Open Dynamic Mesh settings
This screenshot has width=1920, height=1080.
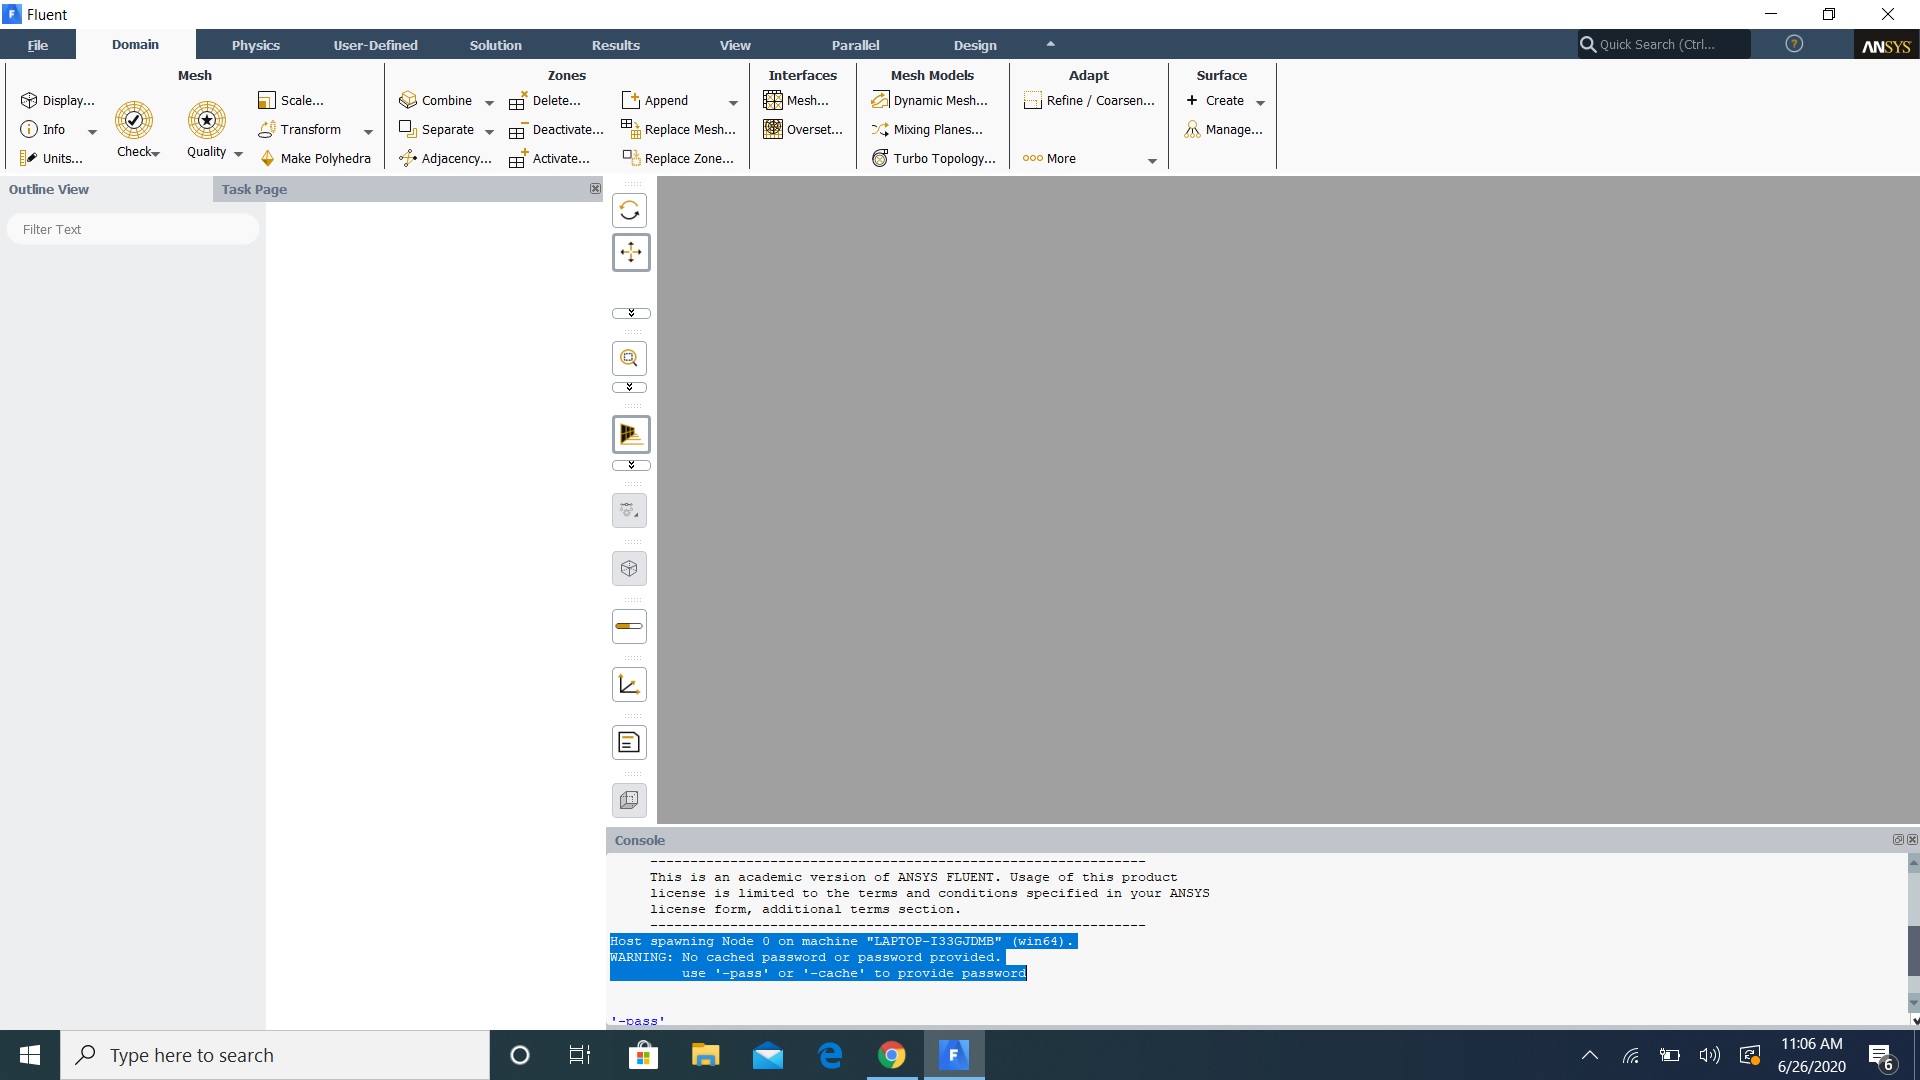click(x=929, y=100)
